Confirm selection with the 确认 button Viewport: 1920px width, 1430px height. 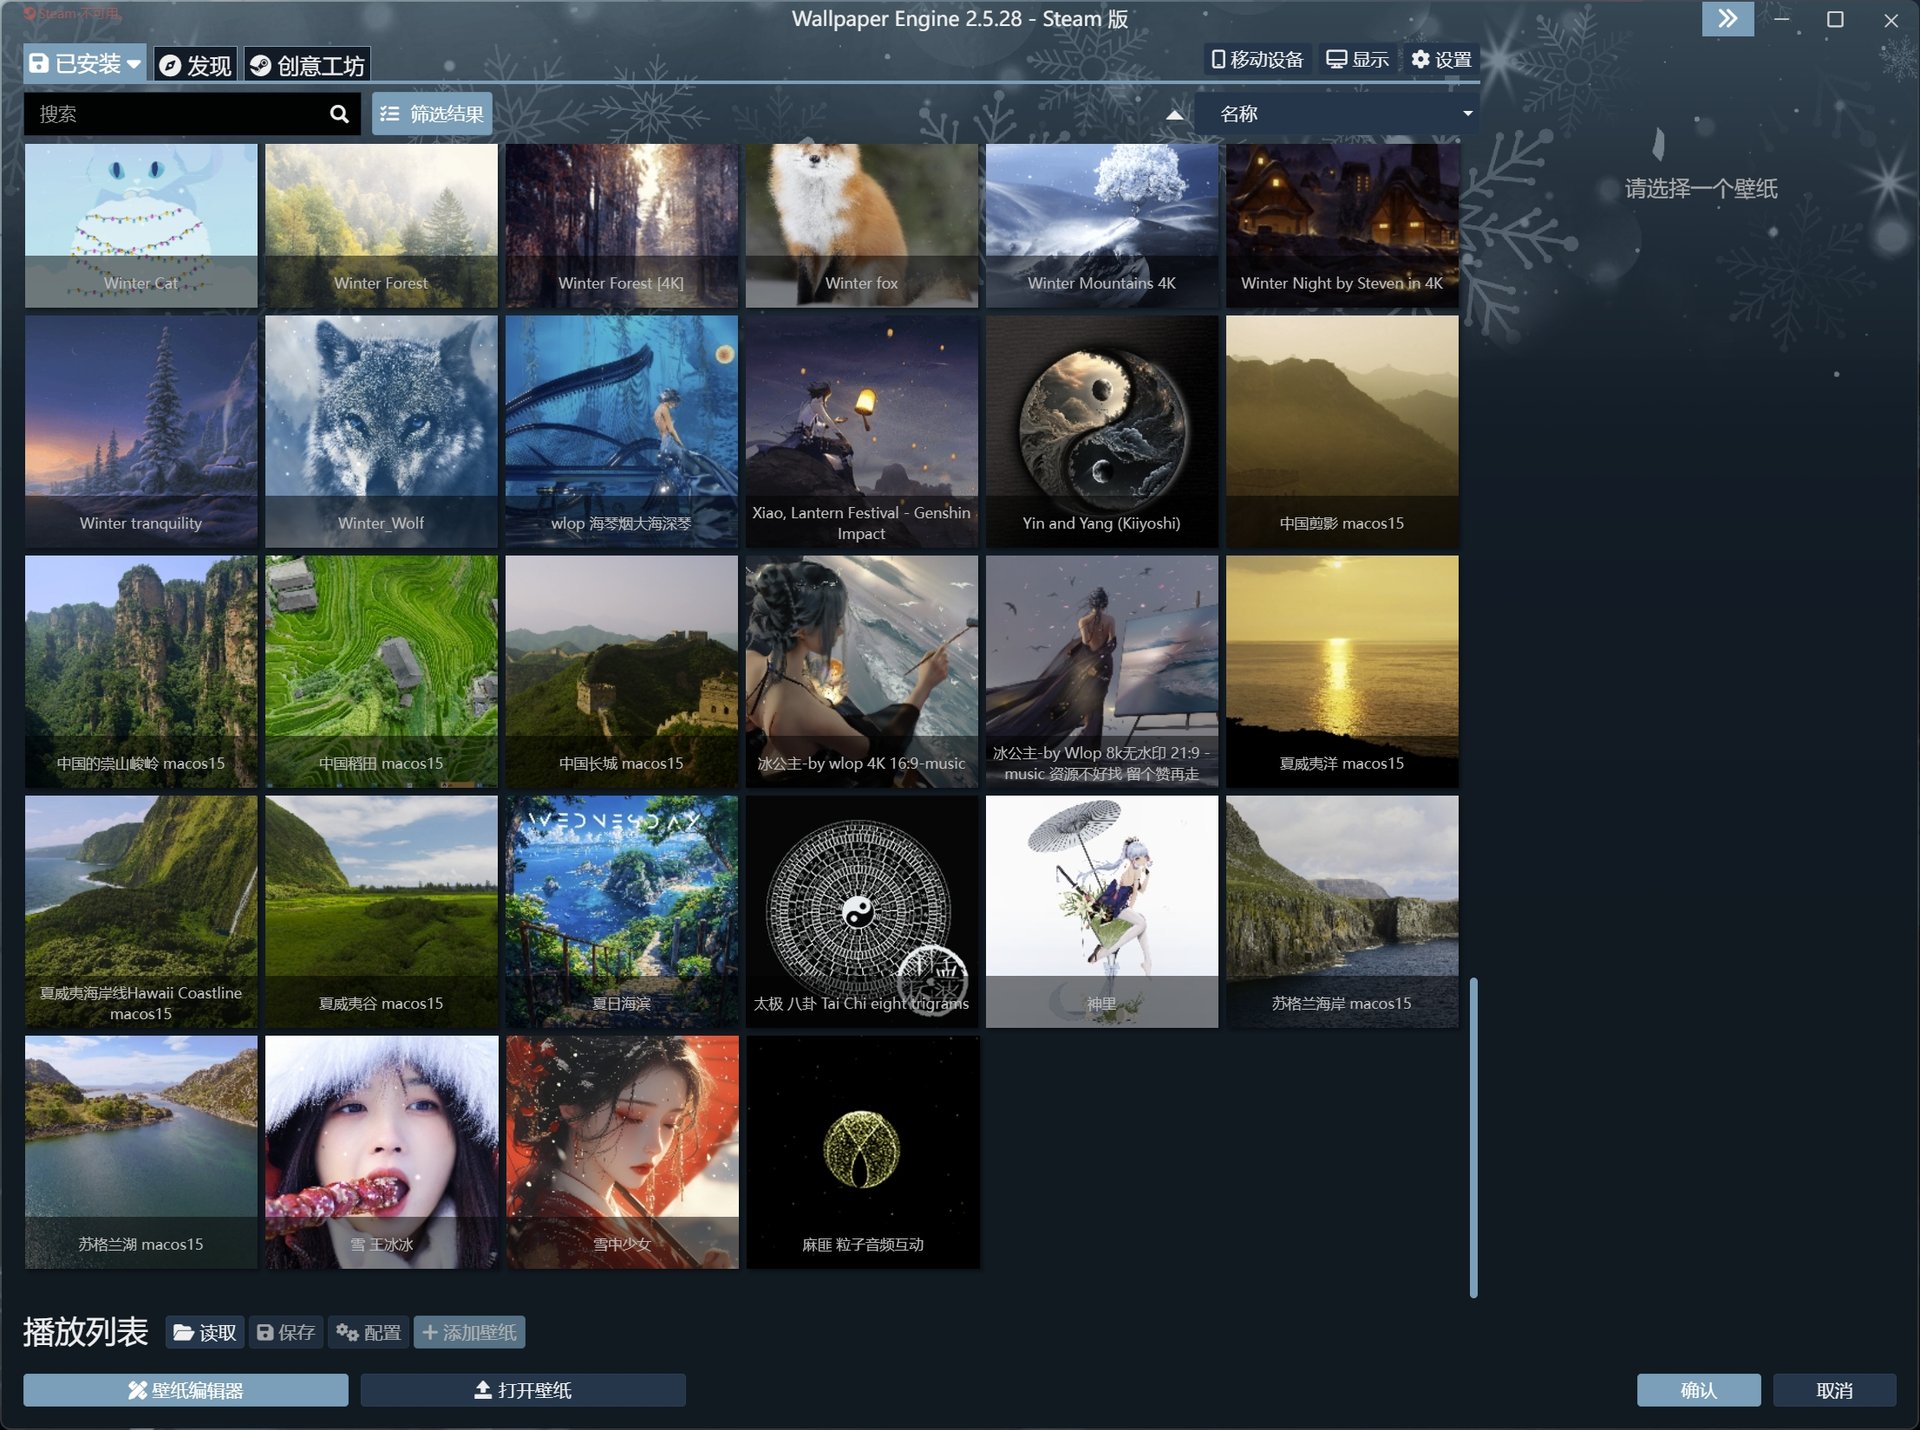tap(1698, 1389)
